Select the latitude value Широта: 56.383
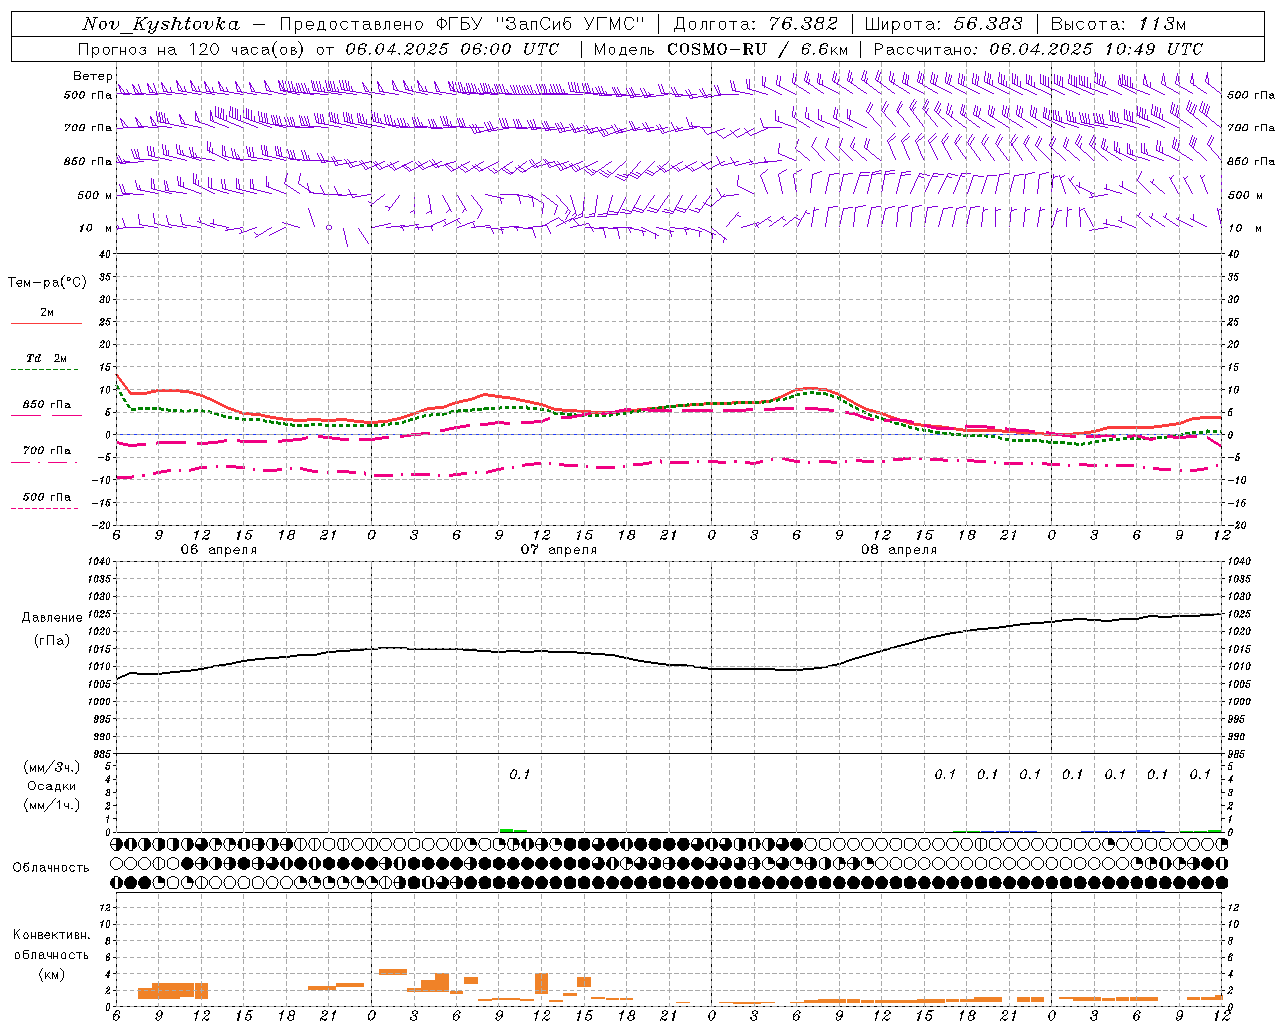 pos(944,24)
